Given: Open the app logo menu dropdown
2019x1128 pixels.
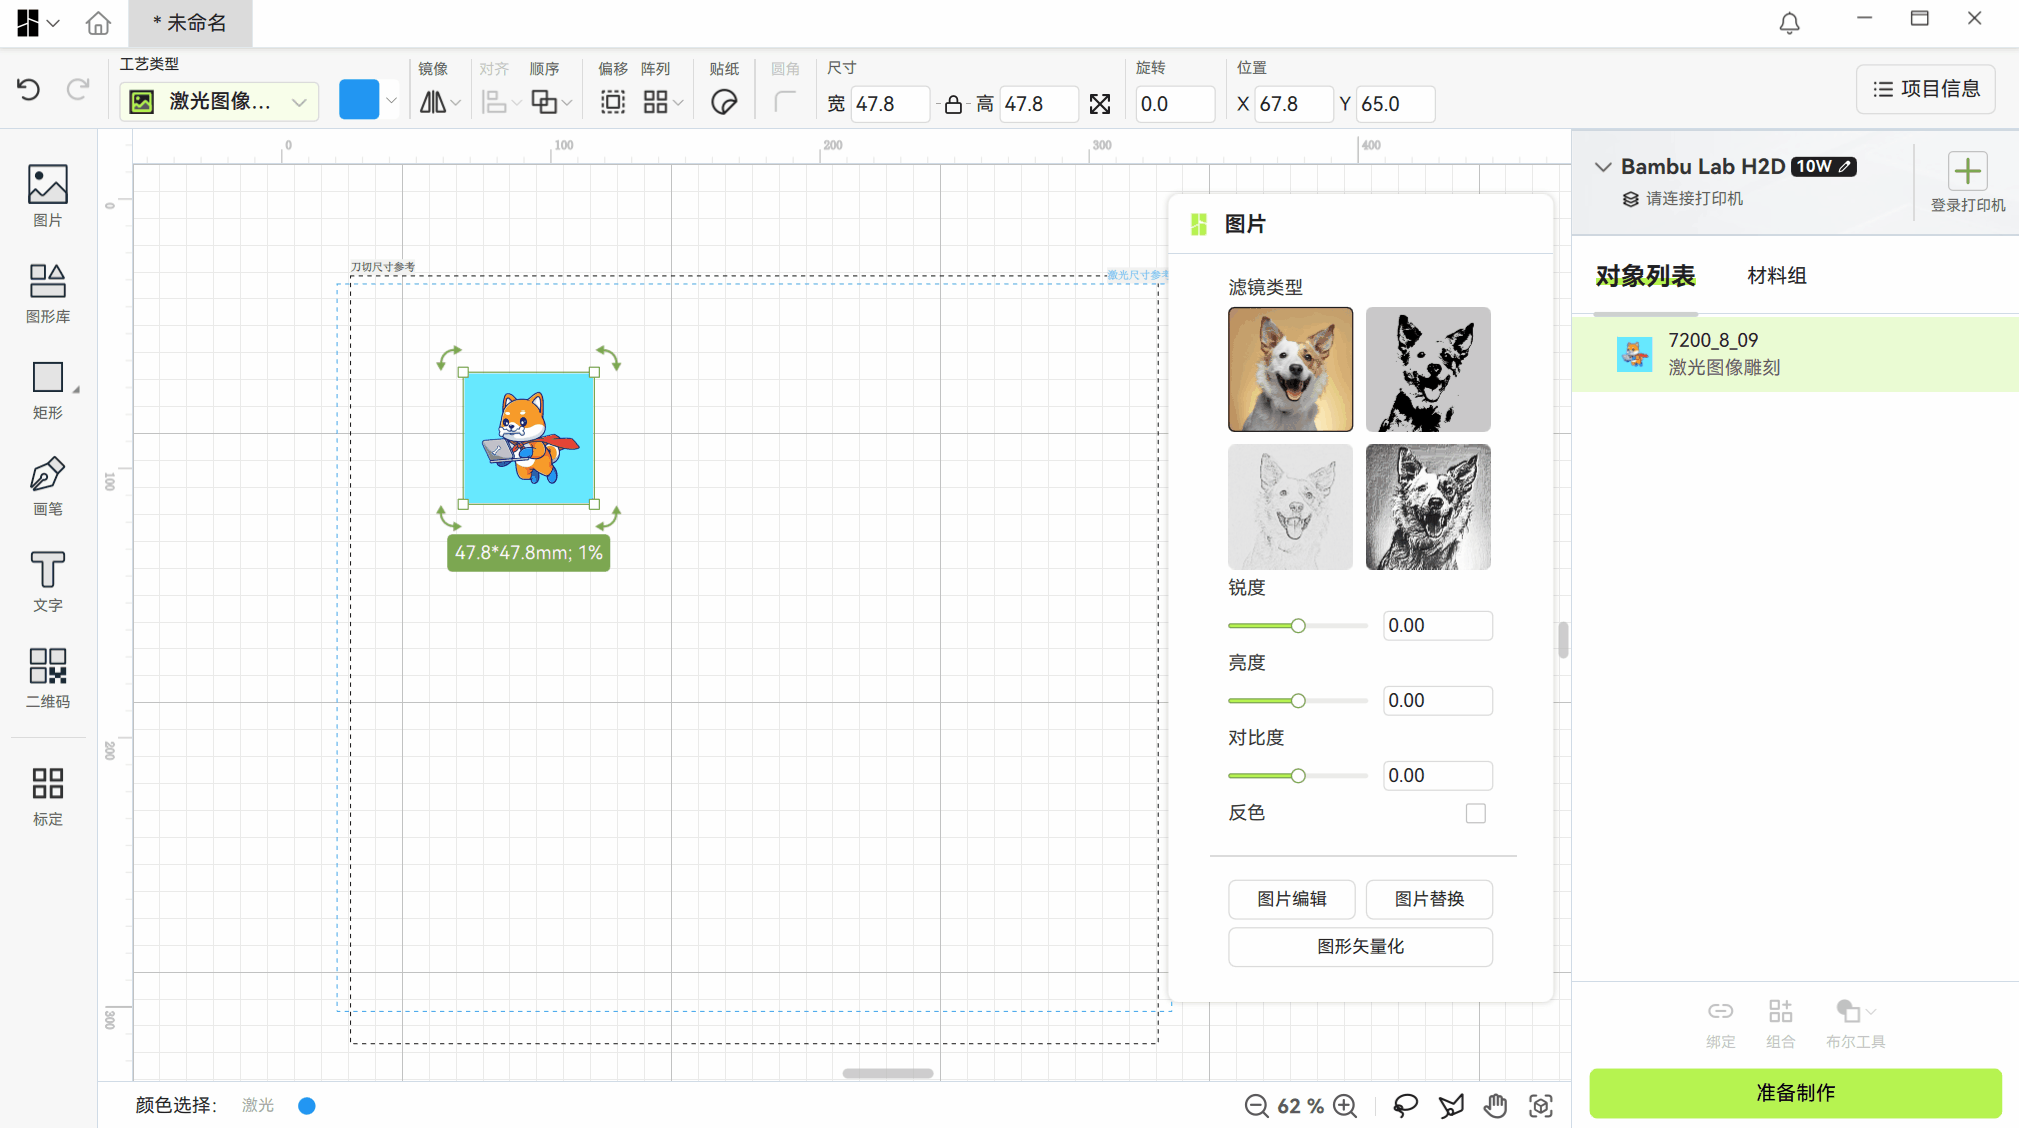Looking at the screenshot, I should point(38,23).
